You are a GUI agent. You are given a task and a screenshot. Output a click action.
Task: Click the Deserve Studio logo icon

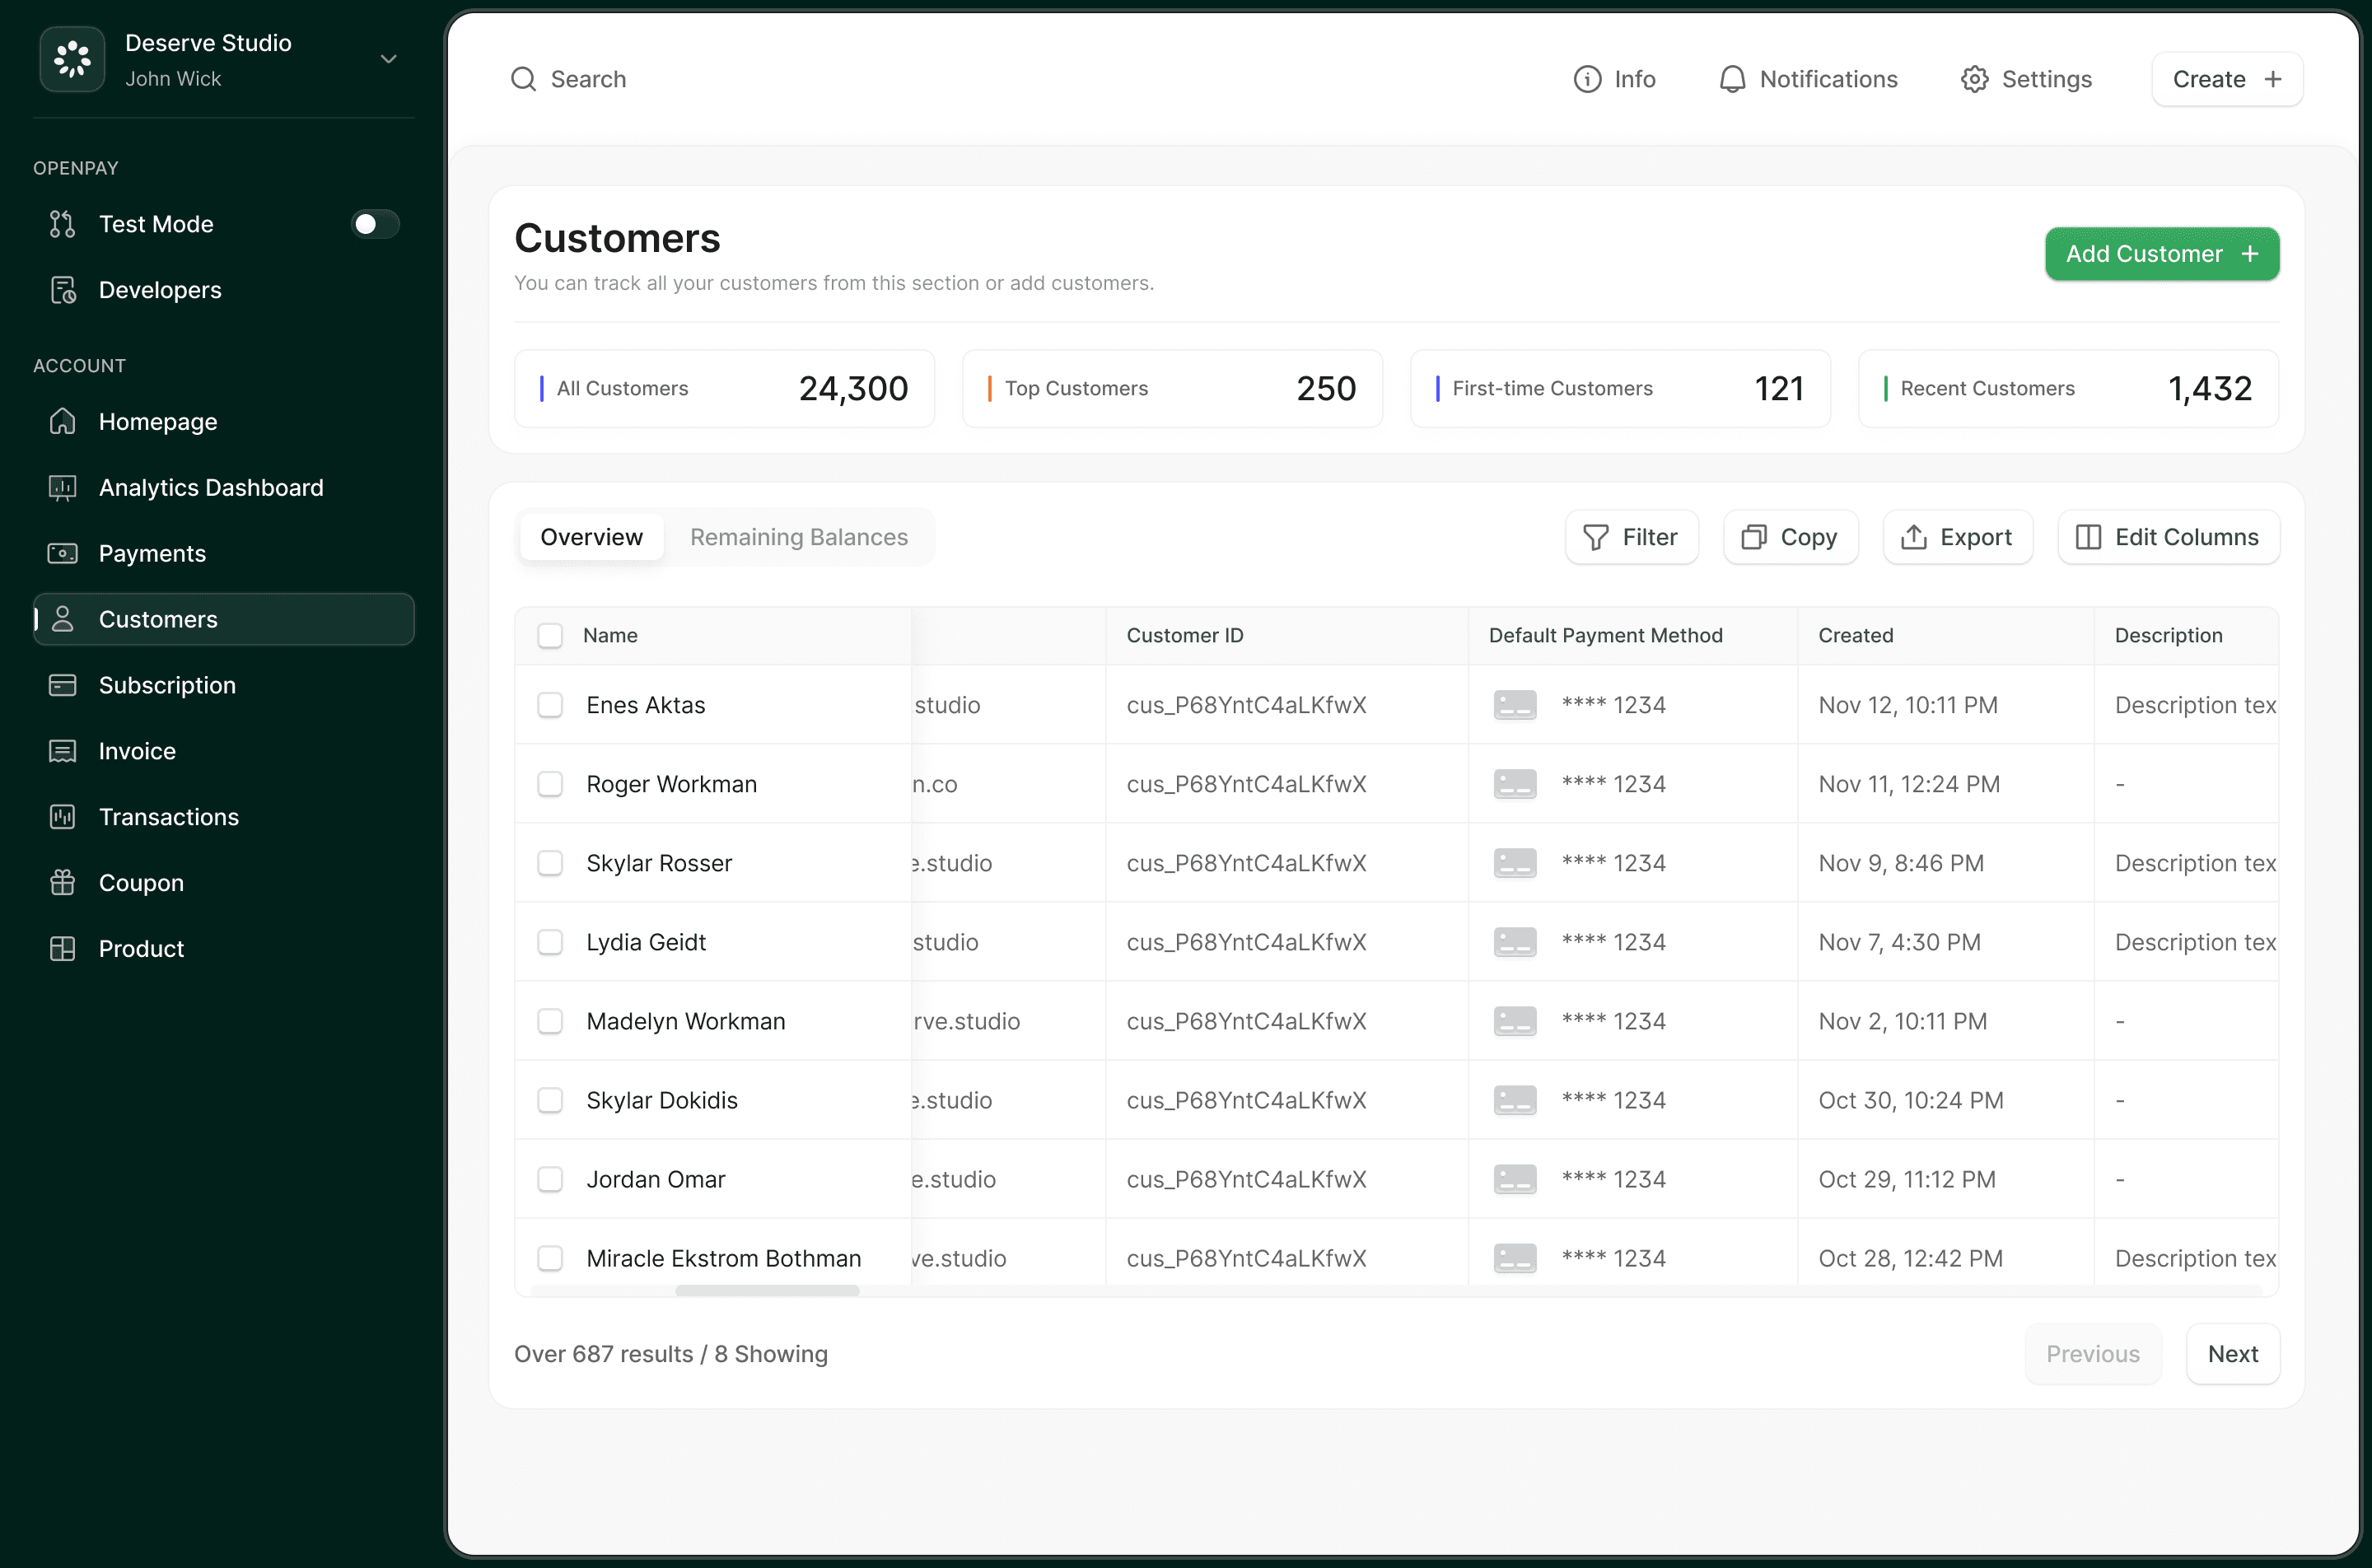[72, 60]
